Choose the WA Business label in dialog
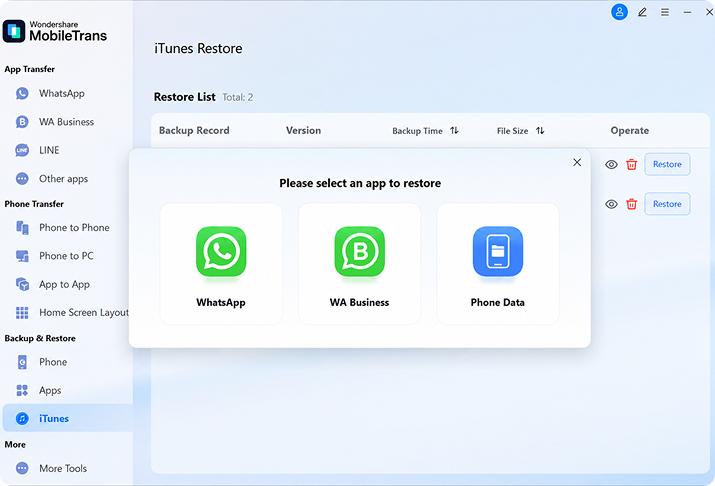This screenshot has width=715, height=486. [359, 302]
